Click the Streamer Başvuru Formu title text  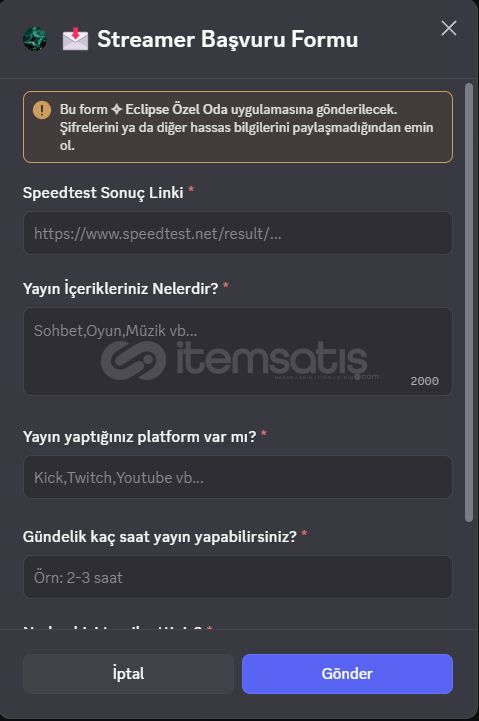tap(228, 39)
